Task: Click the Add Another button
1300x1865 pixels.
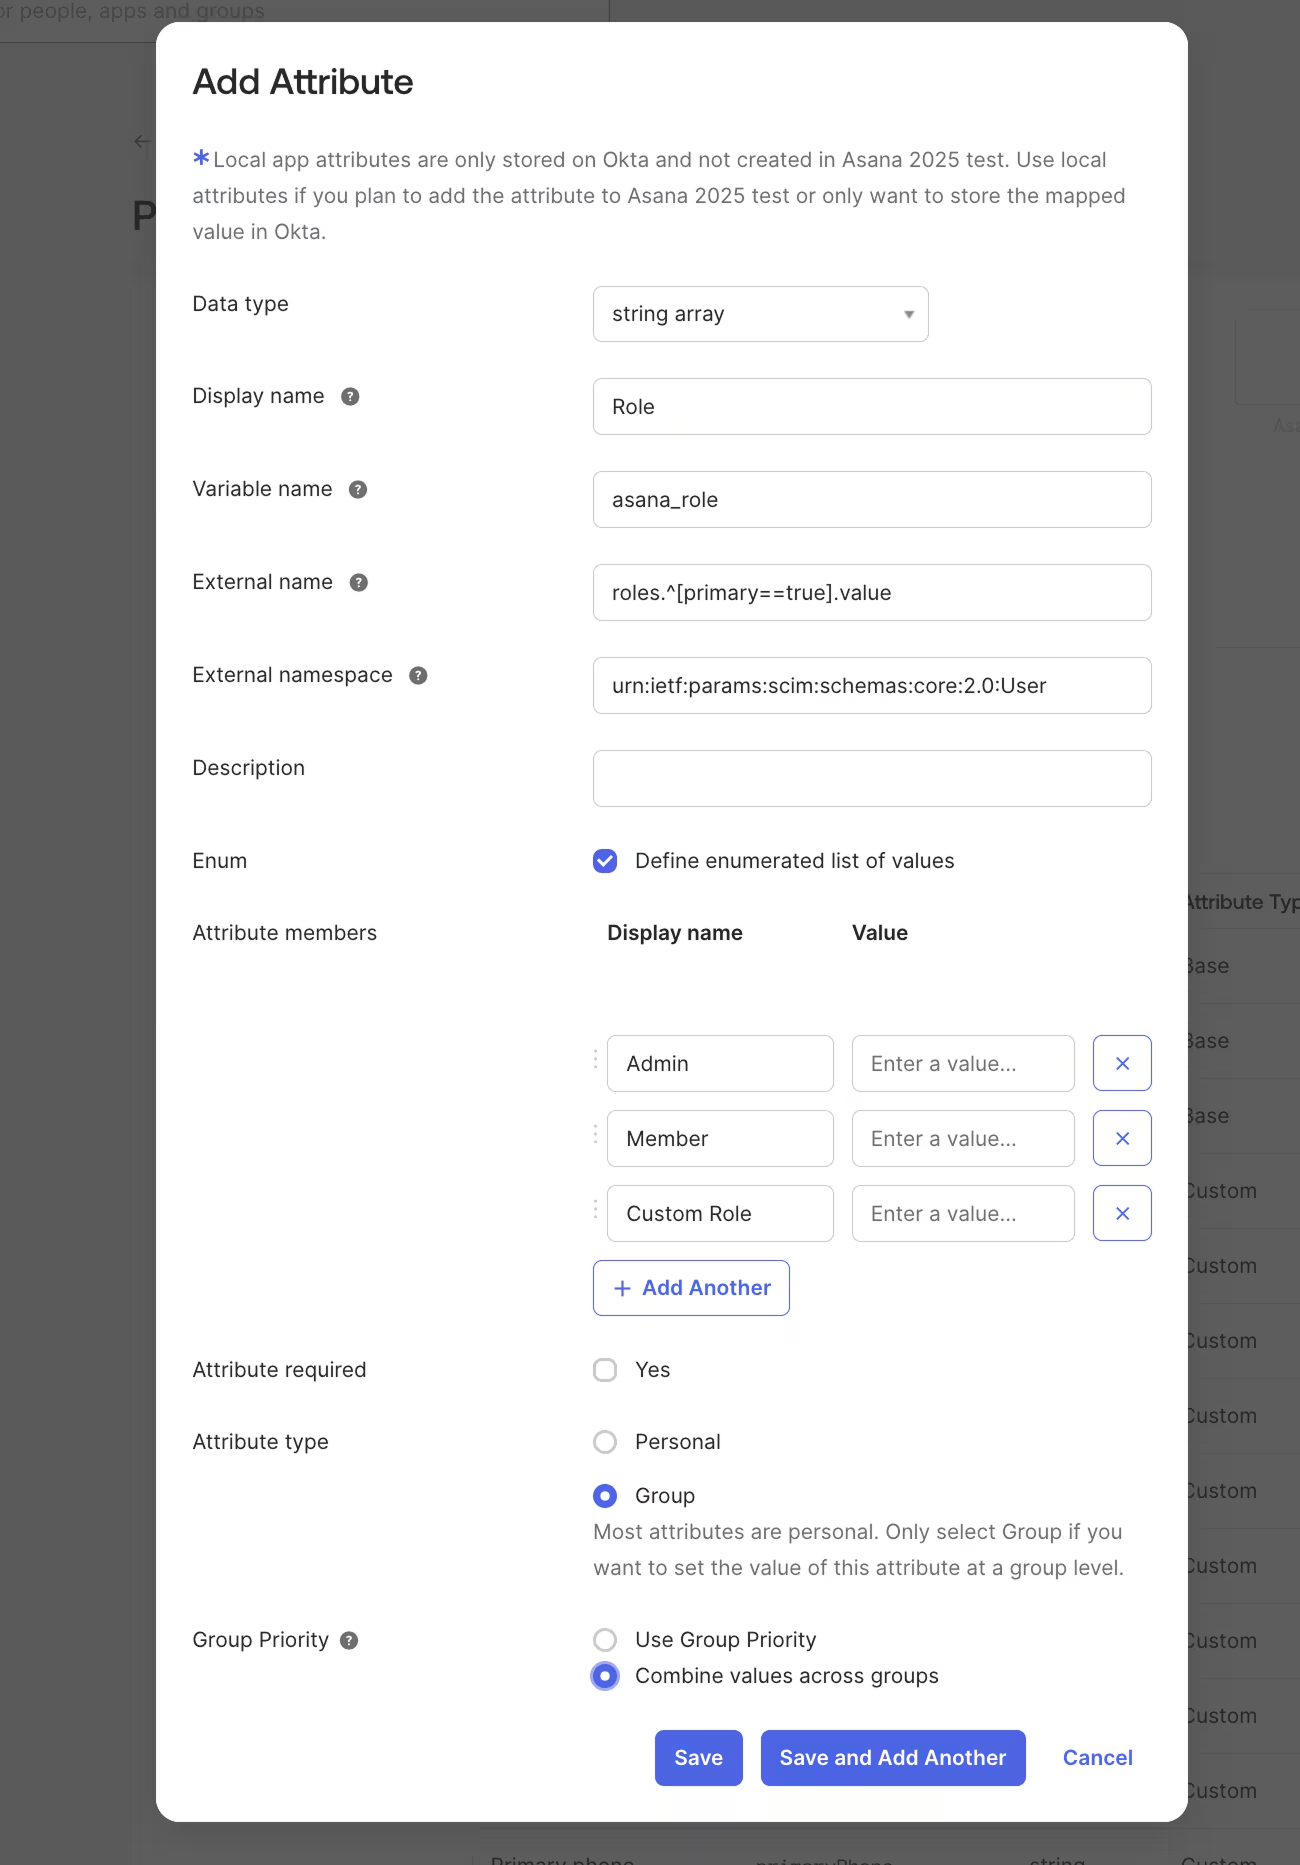Action: [691, 1288]
